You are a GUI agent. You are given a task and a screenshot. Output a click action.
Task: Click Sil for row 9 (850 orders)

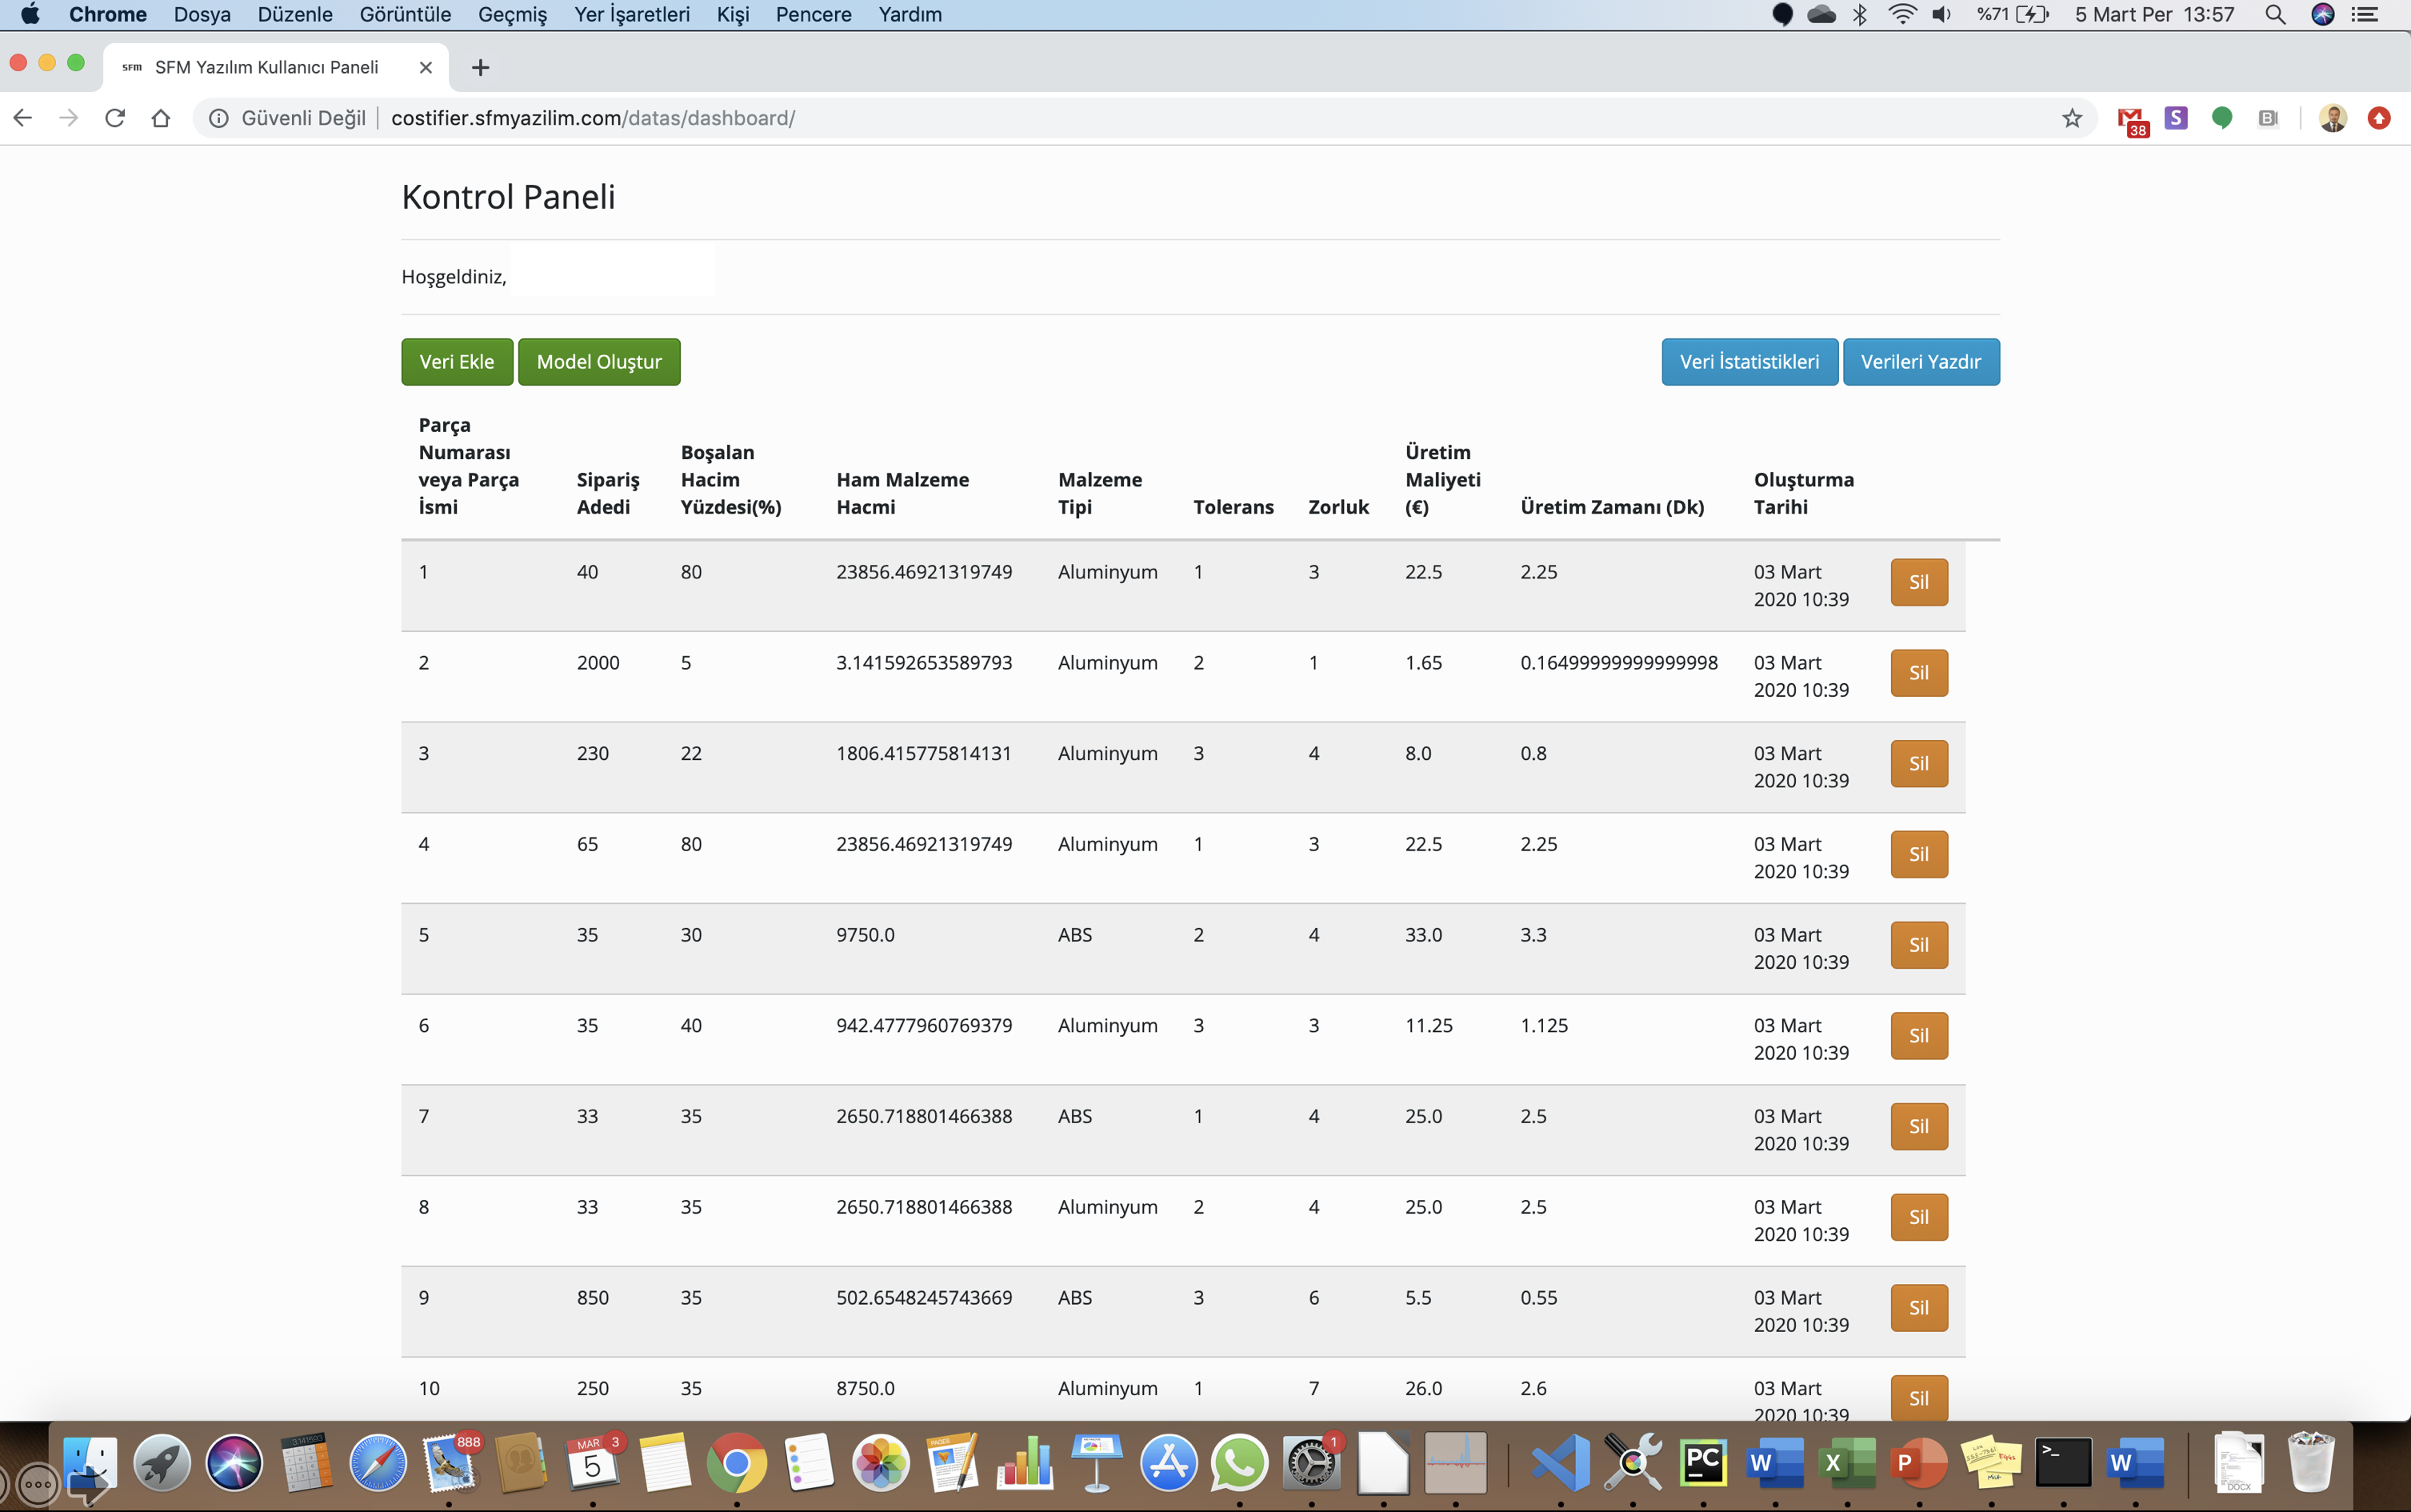(x=1918, y=1308)
